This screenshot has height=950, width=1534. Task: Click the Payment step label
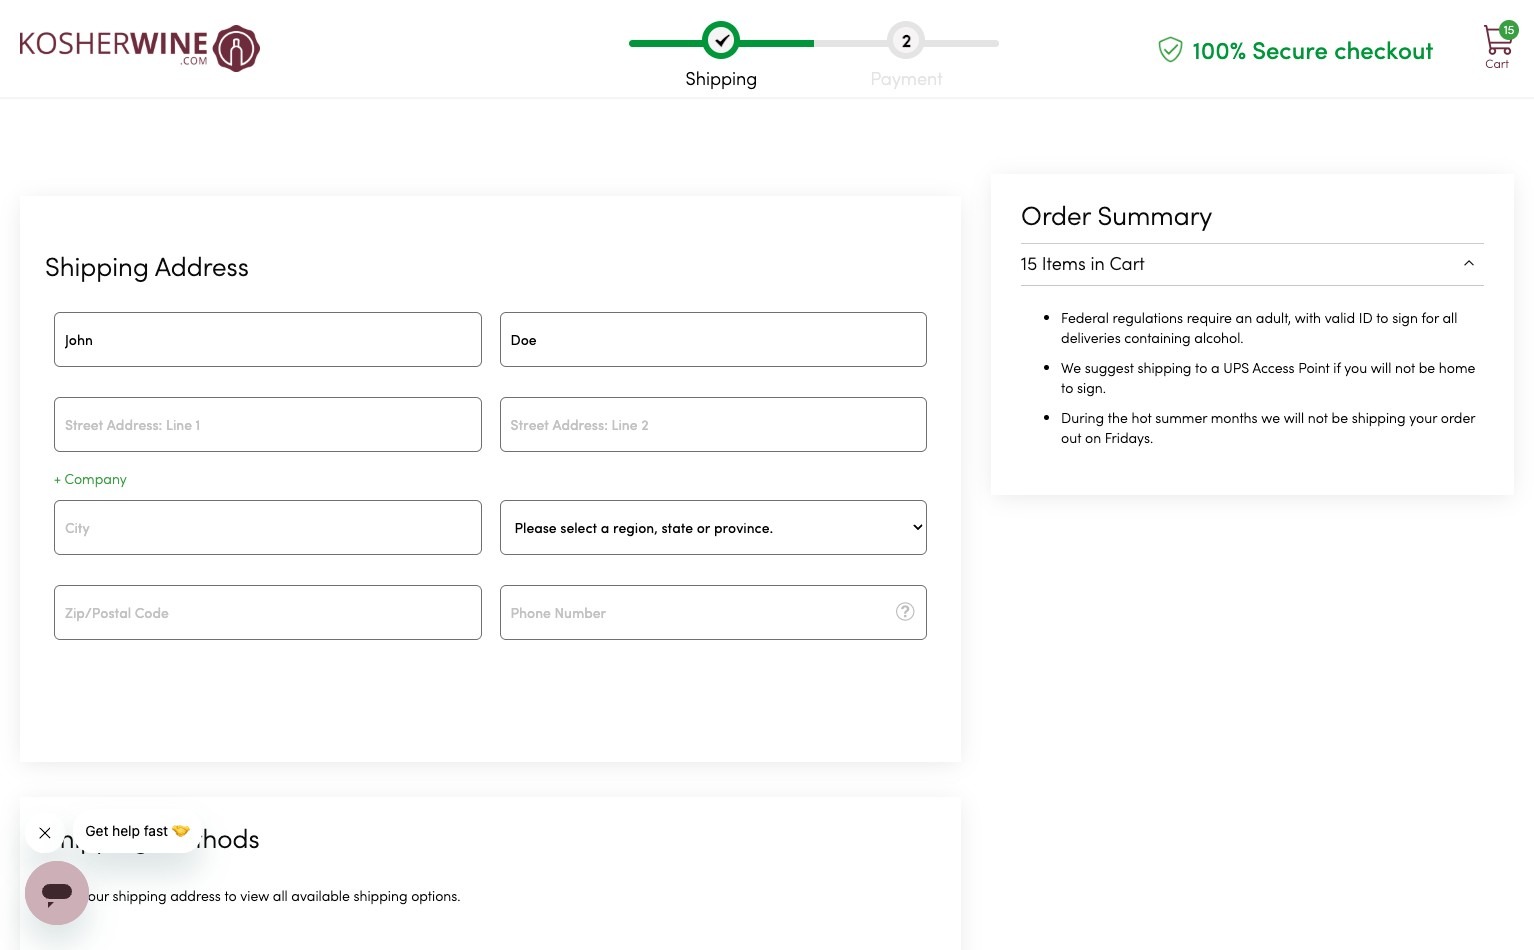(906, 79)
